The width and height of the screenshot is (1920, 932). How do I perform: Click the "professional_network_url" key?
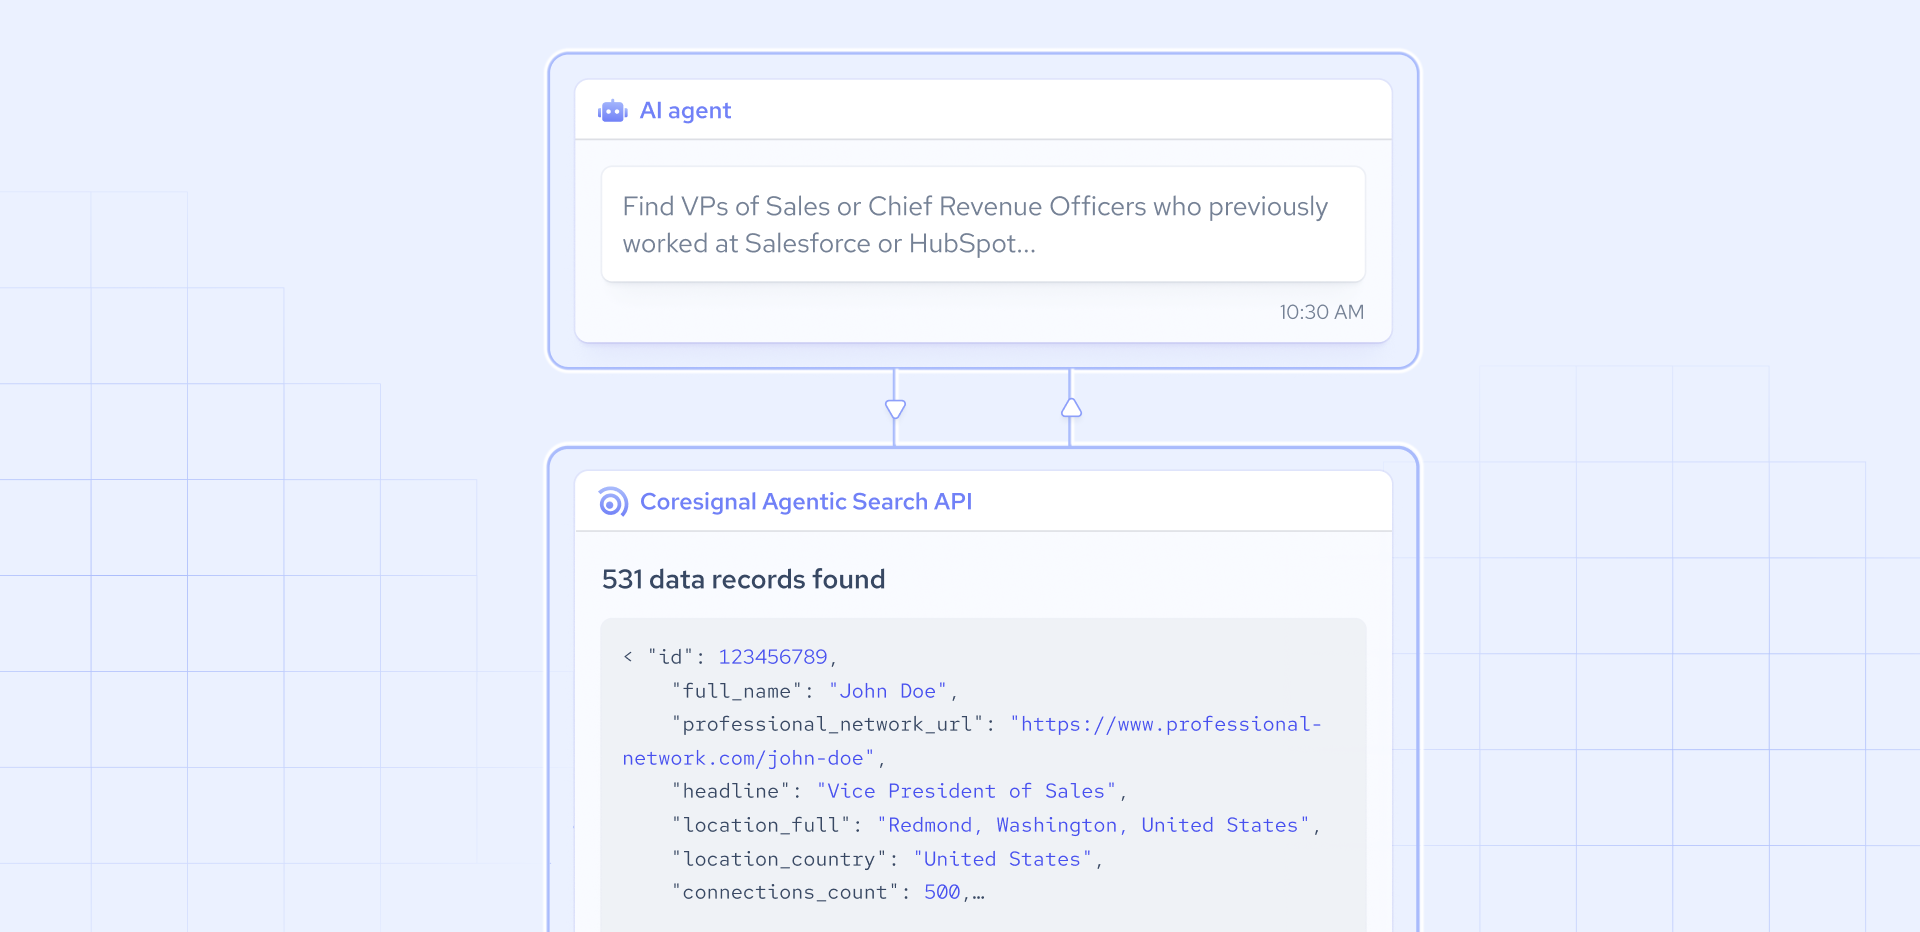click(828, 724)
